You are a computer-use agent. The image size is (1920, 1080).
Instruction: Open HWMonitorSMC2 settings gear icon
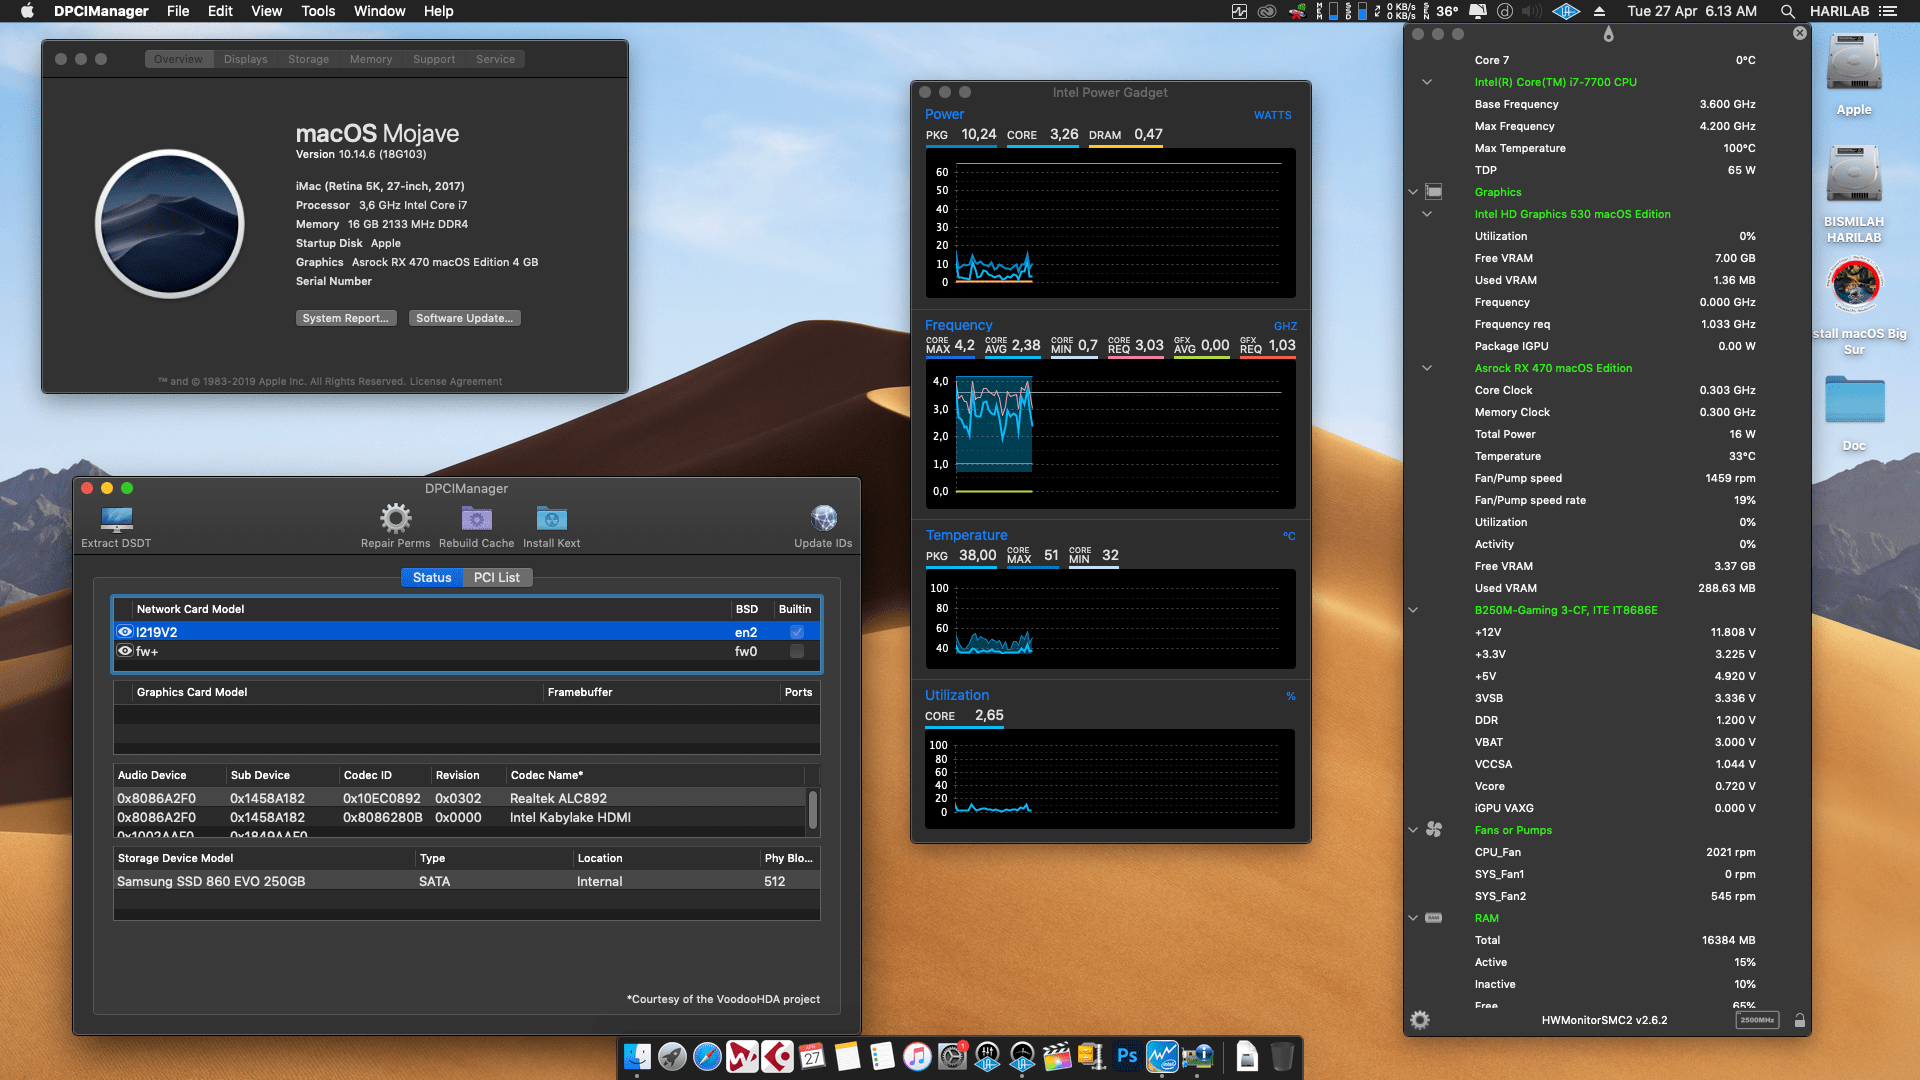1420,1020
